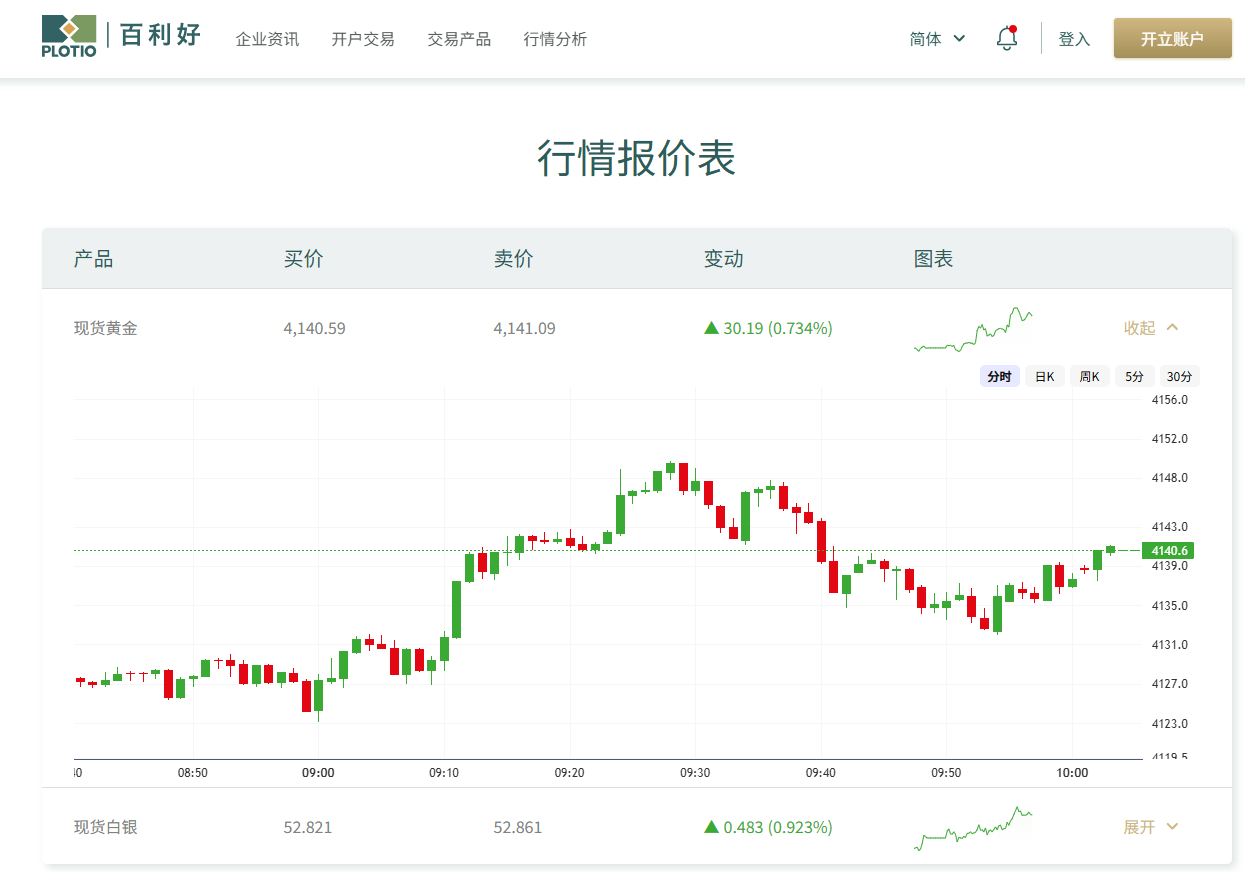
Task: Click the 现货黄金 sparkline mini chart
Action: (x=972, y=330)
